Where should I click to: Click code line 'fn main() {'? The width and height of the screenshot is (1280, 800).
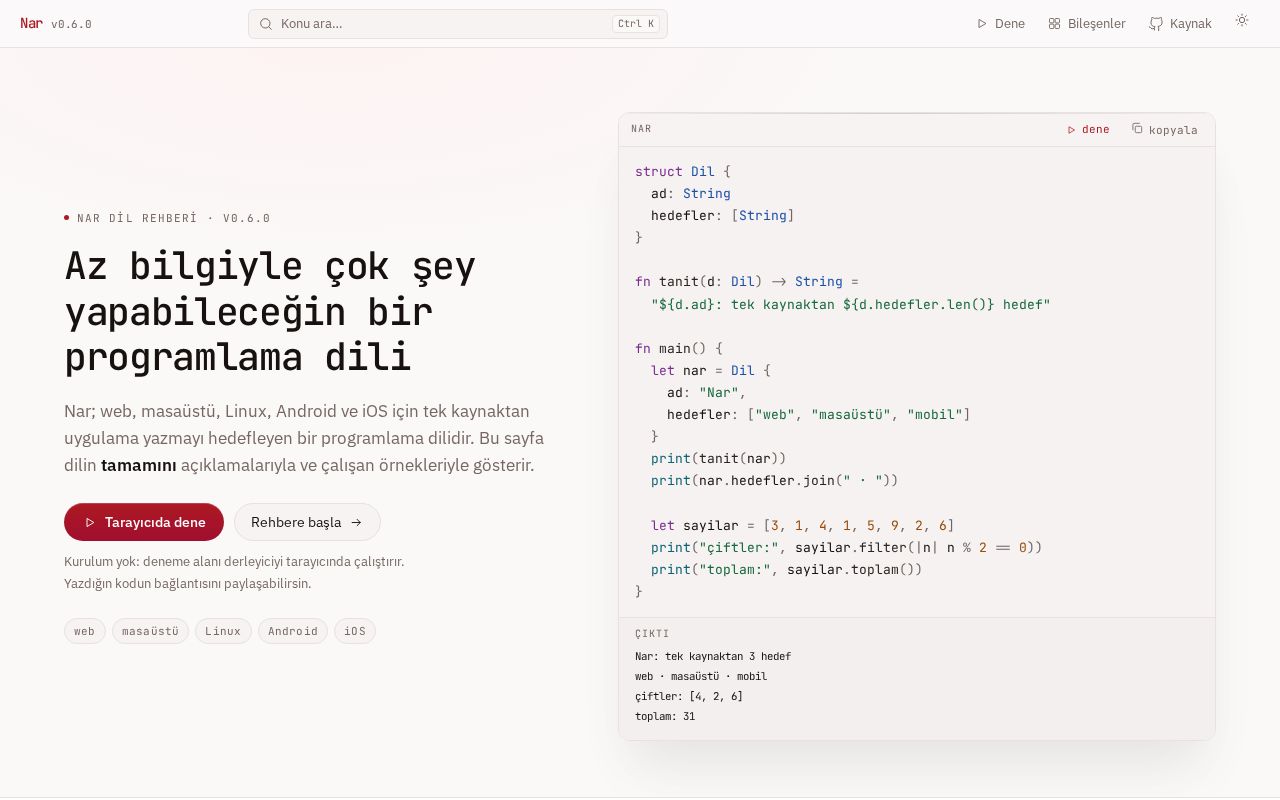679,348
